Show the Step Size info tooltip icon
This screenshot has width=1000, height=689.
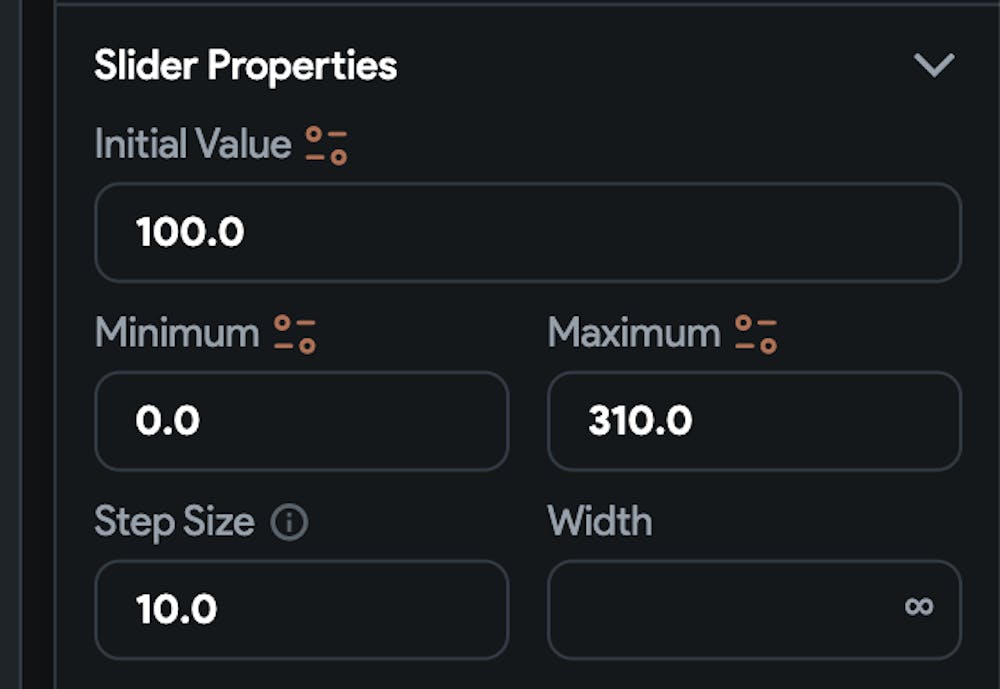click(x=290, y=523)
